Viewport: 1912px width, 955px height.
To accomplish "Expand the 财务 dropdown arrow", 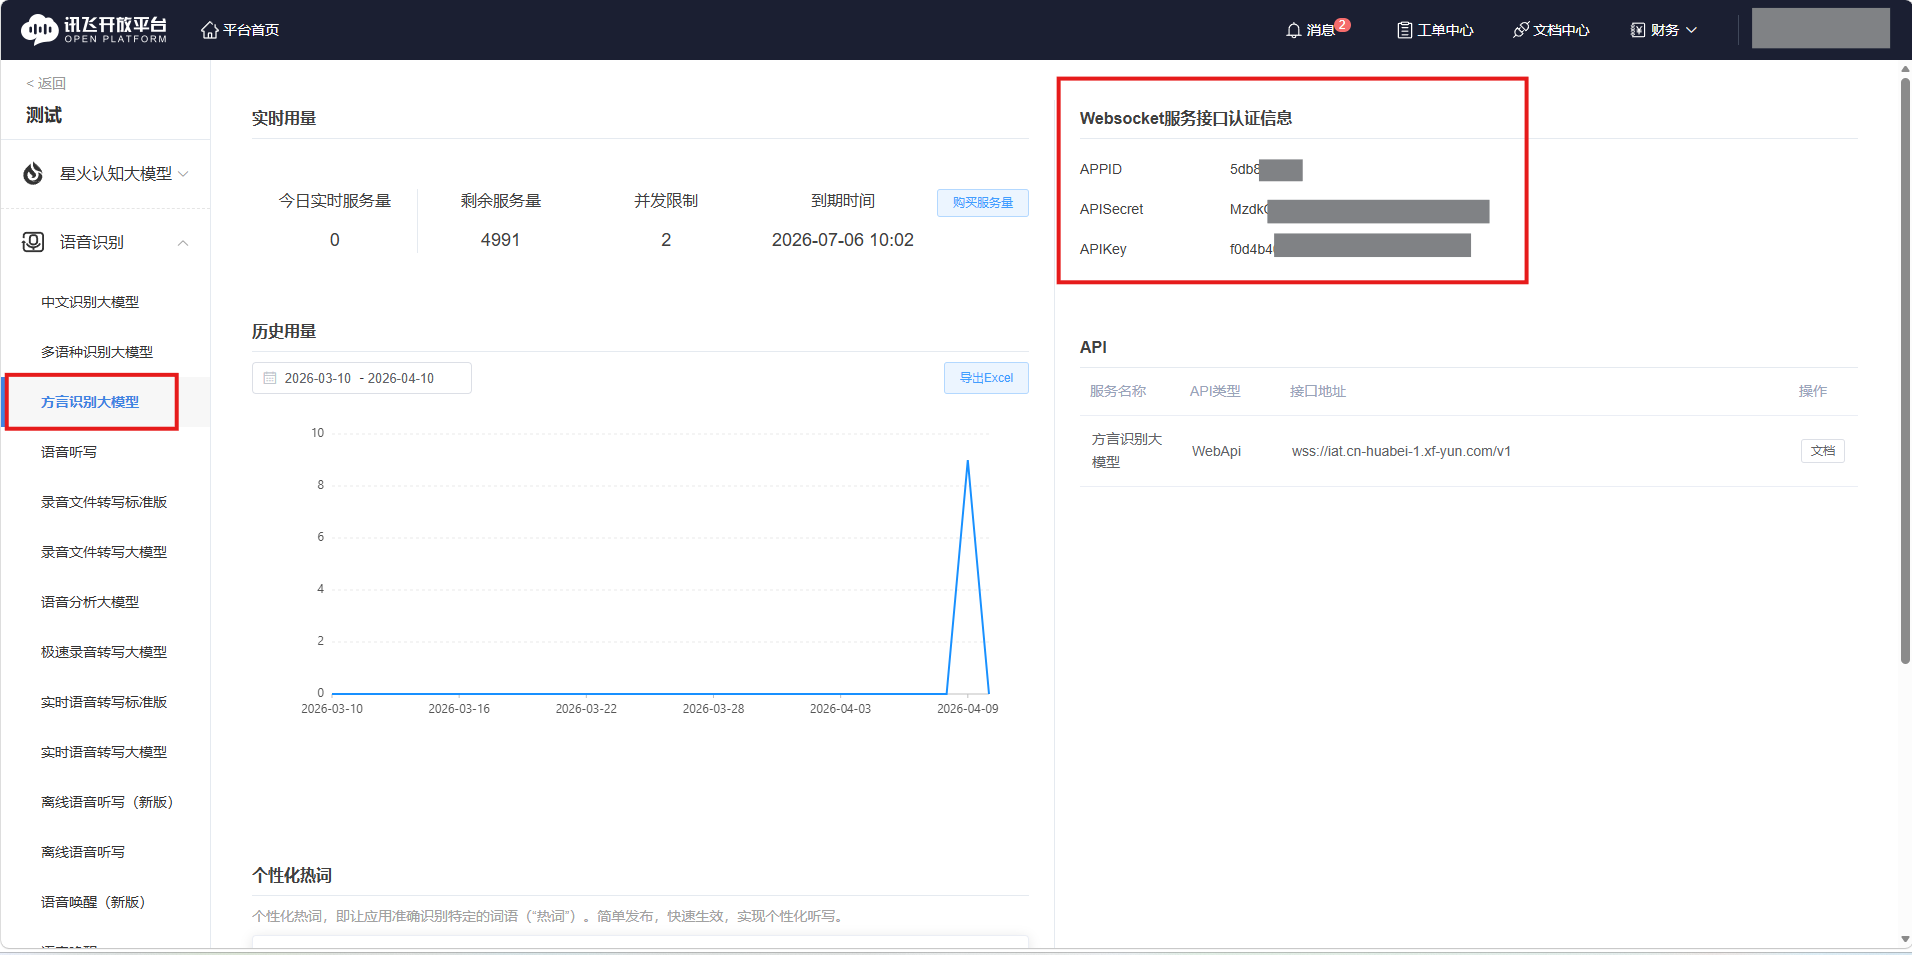I will [1692, 30].
